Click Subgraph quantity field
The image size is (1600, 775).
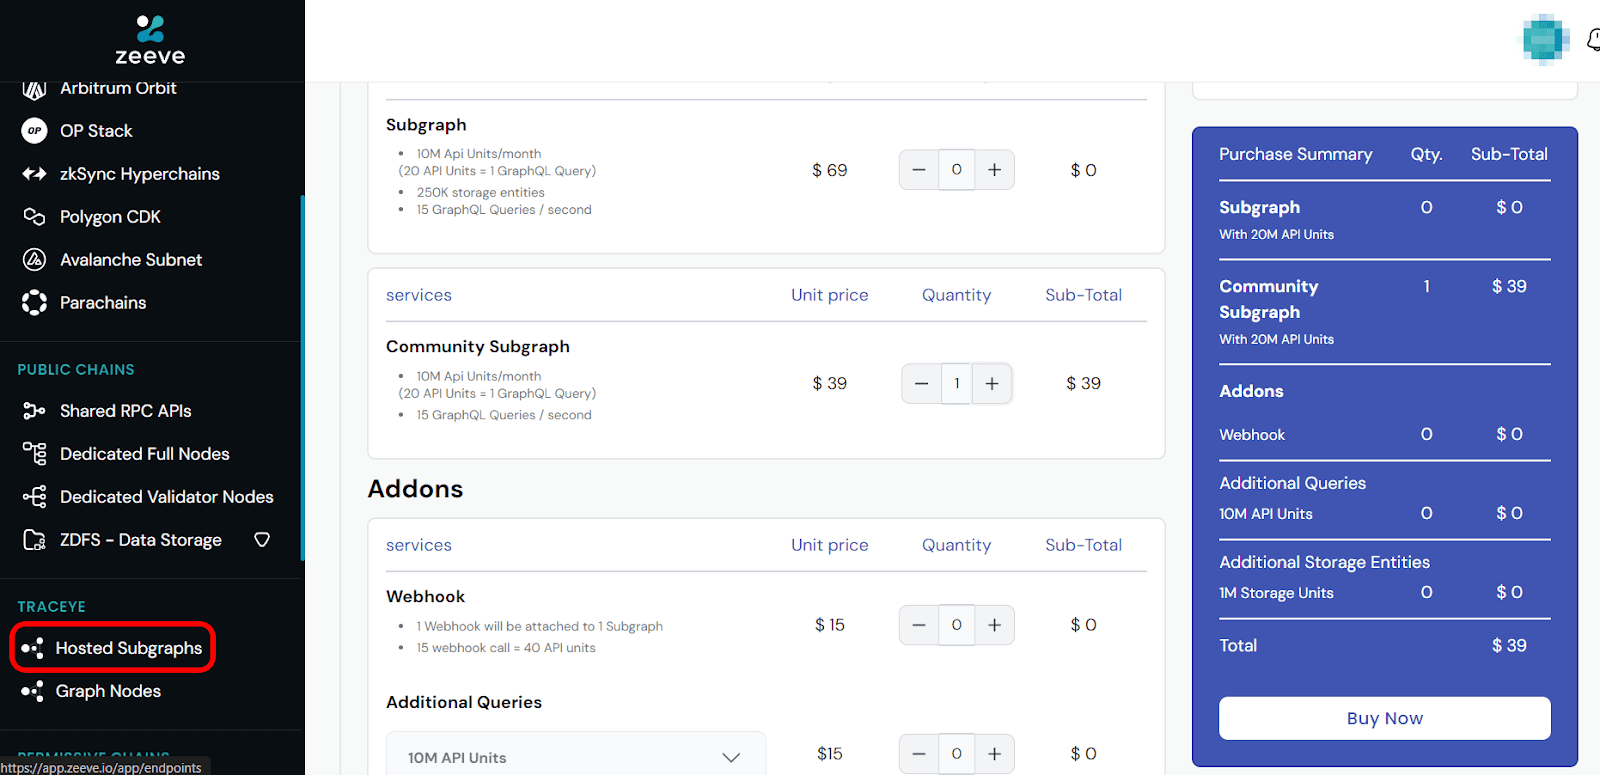point(957,170)
